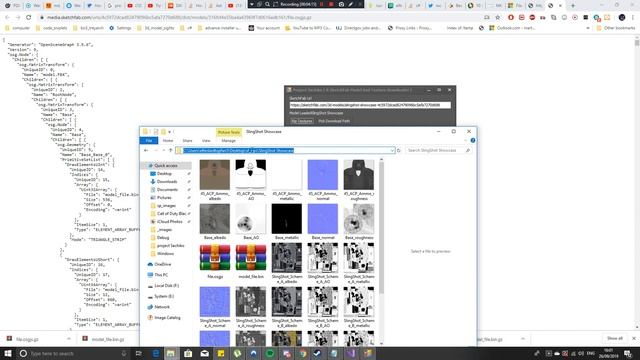Select the 45_ACP_Ammo_AO thumbnail
Viewport: 640px width, 360px height.
click(251, 175)
